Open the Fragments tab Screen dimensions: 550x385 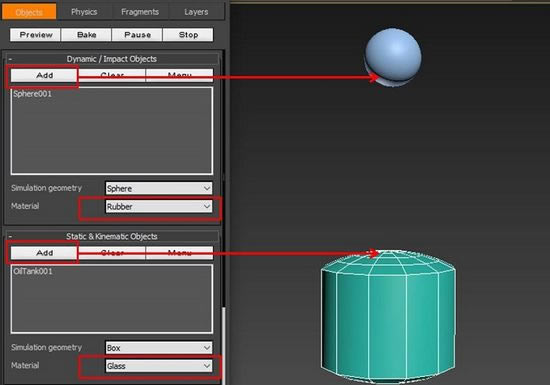click(x=140, y=12)
